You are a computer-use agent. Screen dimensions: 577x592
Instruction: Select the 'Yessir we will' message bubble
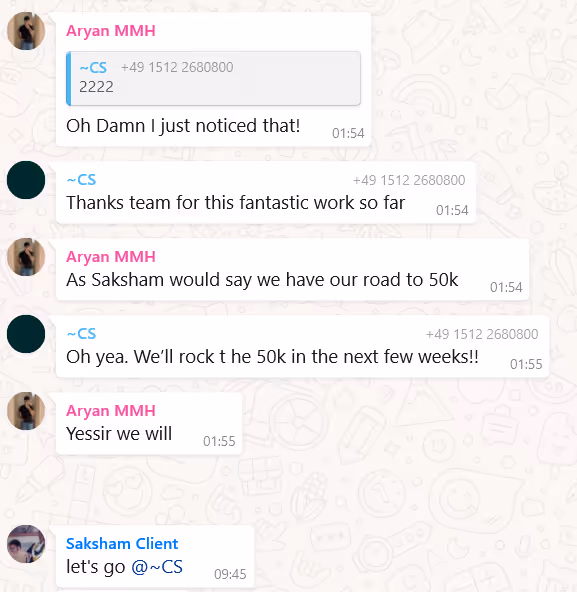[x=149, y=423]
